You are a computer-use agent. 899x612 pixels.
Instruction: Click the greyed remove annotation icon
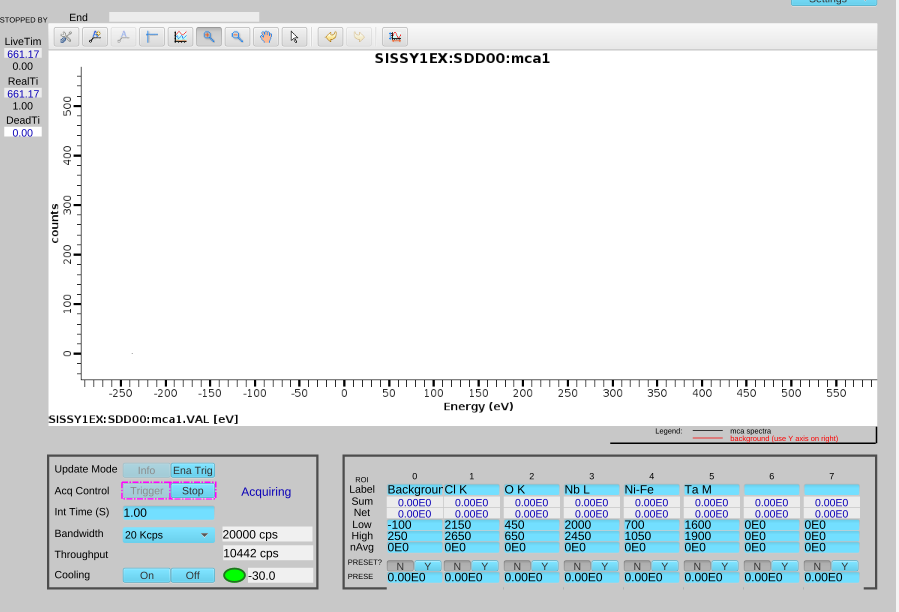tap(123, 37)
